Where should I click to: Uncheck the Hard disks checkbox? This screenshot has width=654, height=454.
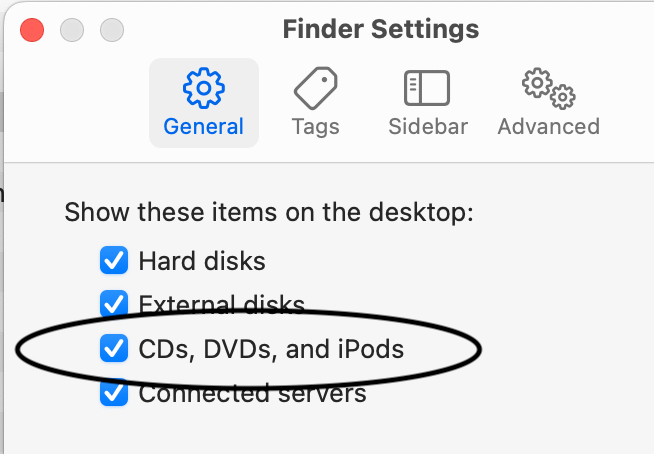pyautogui.click(x=114, y=262)
